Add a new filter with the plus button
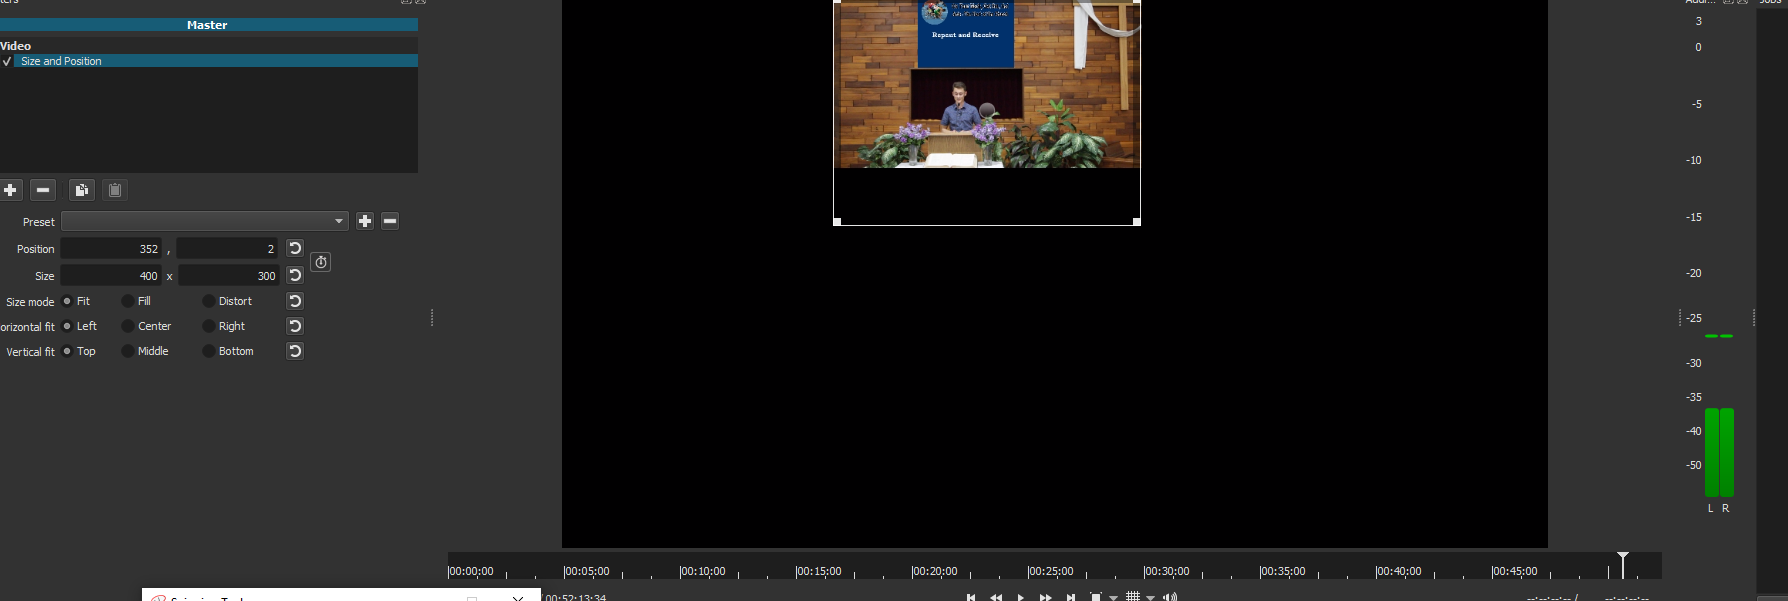The height and width of the screenshot is (601, 1788). [11, 190]
